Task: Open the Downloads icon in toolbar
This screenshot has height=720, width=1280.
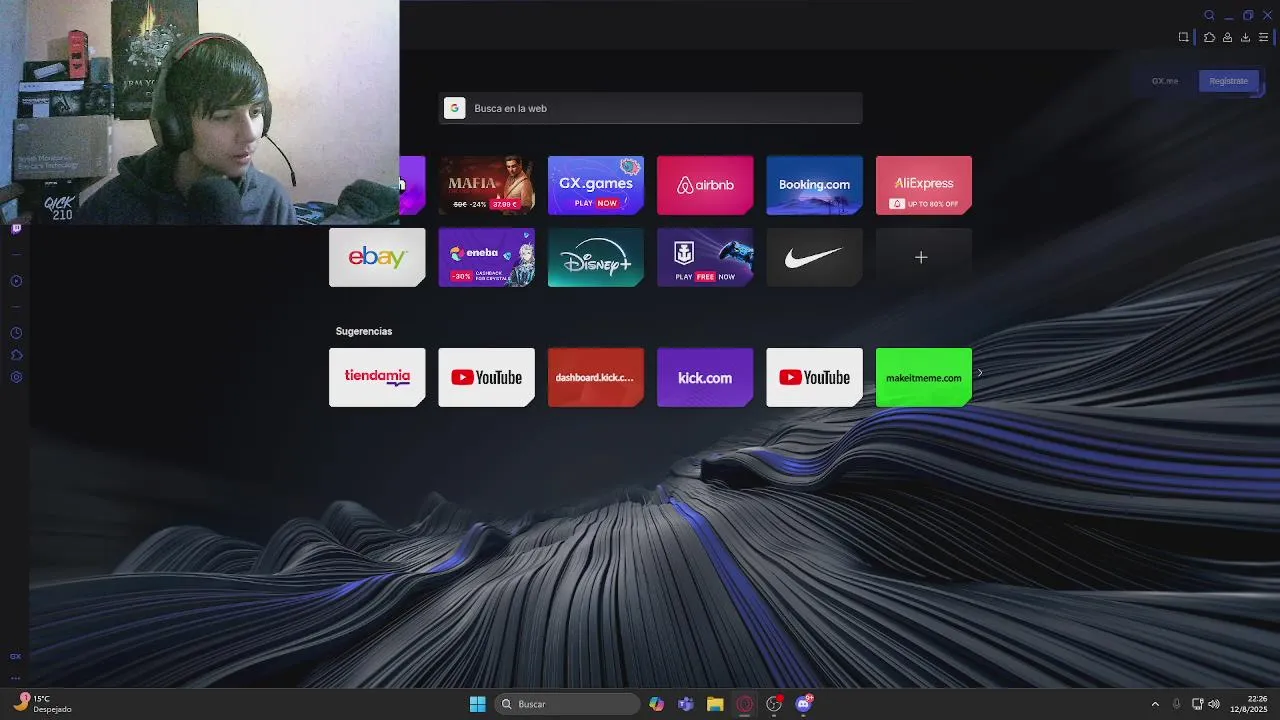Action: tap(1245, 37)
